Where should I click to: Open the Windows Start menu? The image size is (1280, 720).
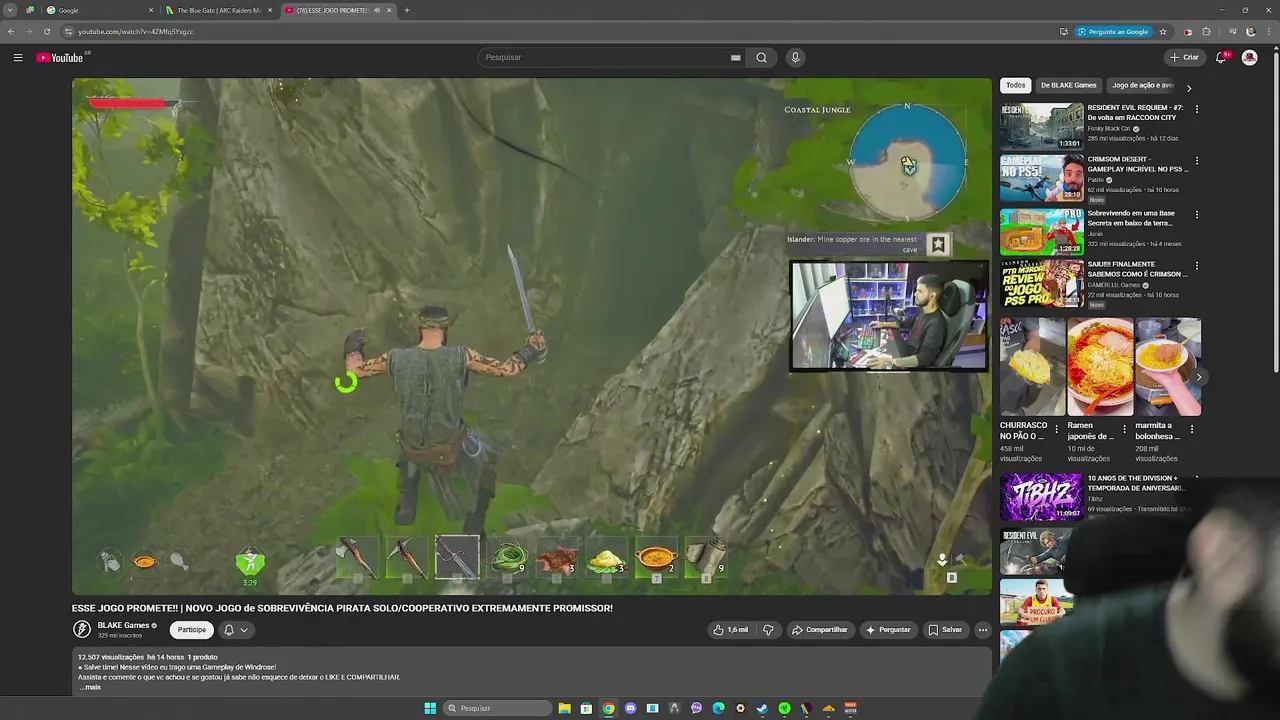coord(430,708)
